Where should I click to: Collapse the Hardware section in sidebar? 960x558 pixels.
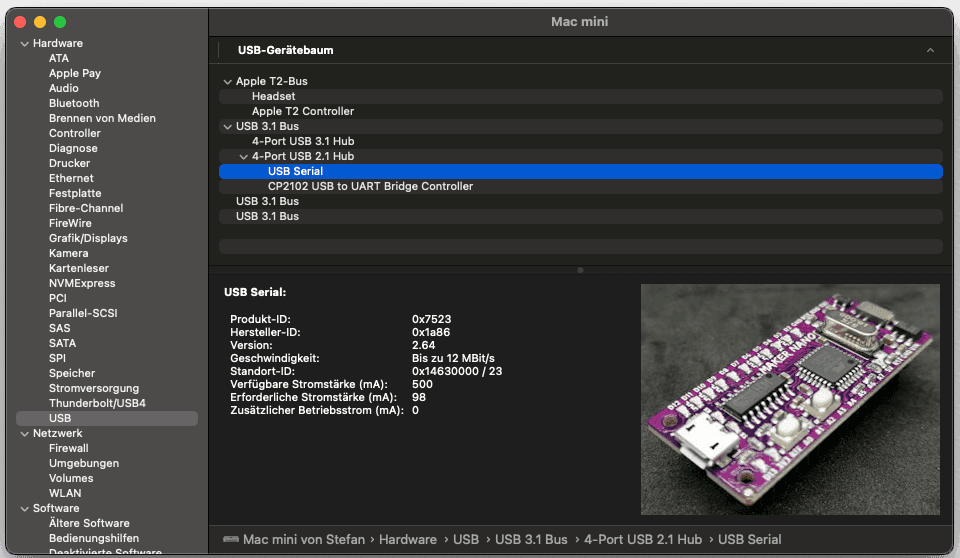(24, 43)
